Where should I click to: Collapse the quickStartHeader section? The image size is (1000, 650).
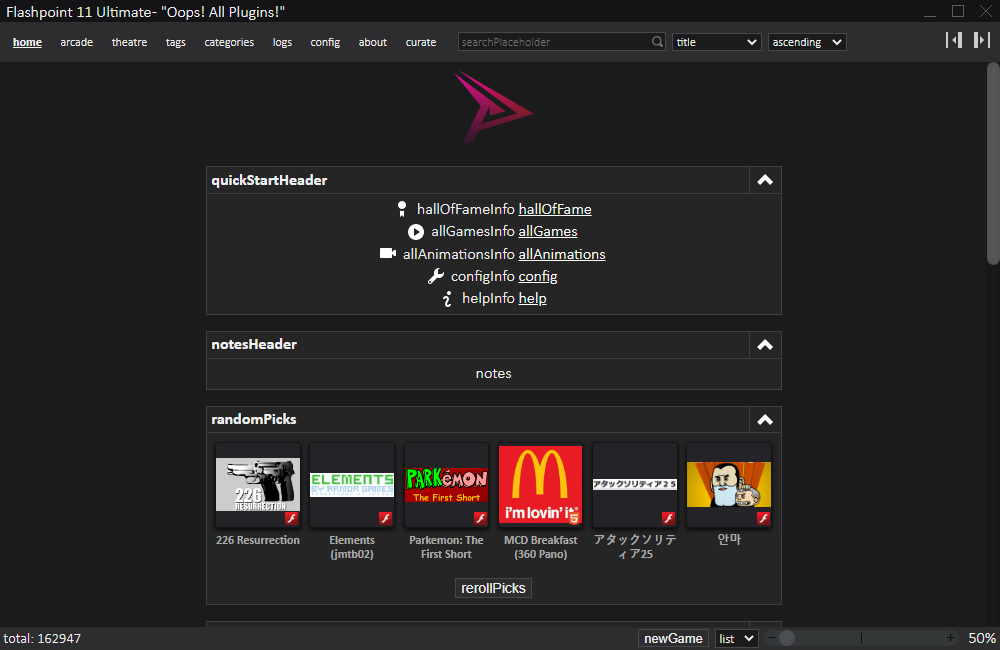click(x=764, y=180)
